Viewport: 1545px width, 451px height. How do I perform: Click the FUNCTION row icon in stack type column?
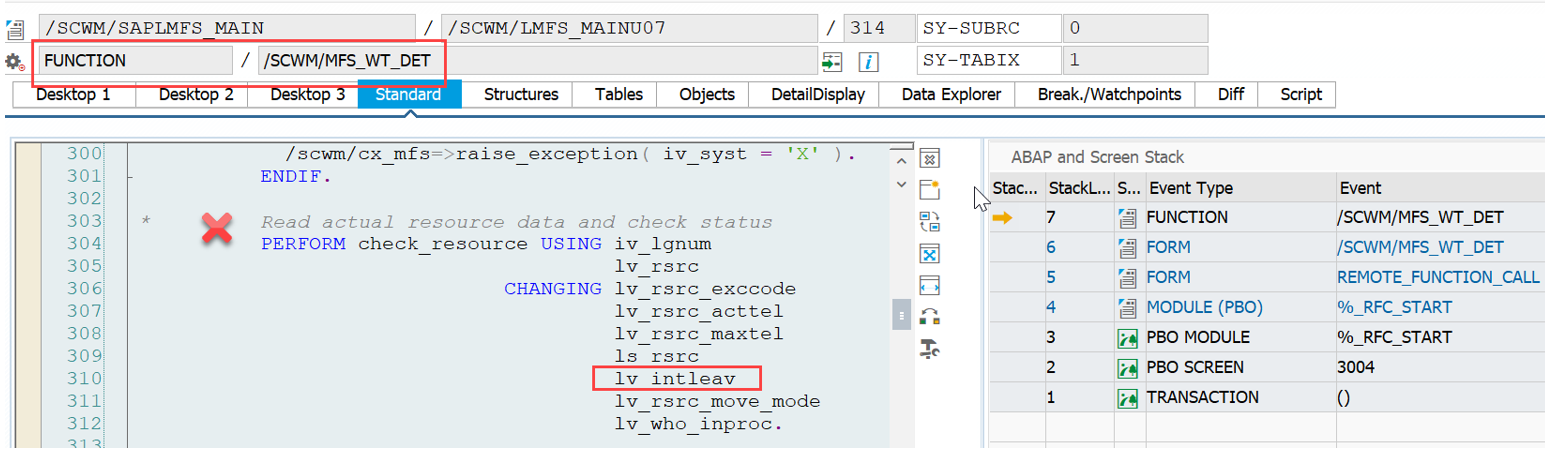tap(1127, 217)
